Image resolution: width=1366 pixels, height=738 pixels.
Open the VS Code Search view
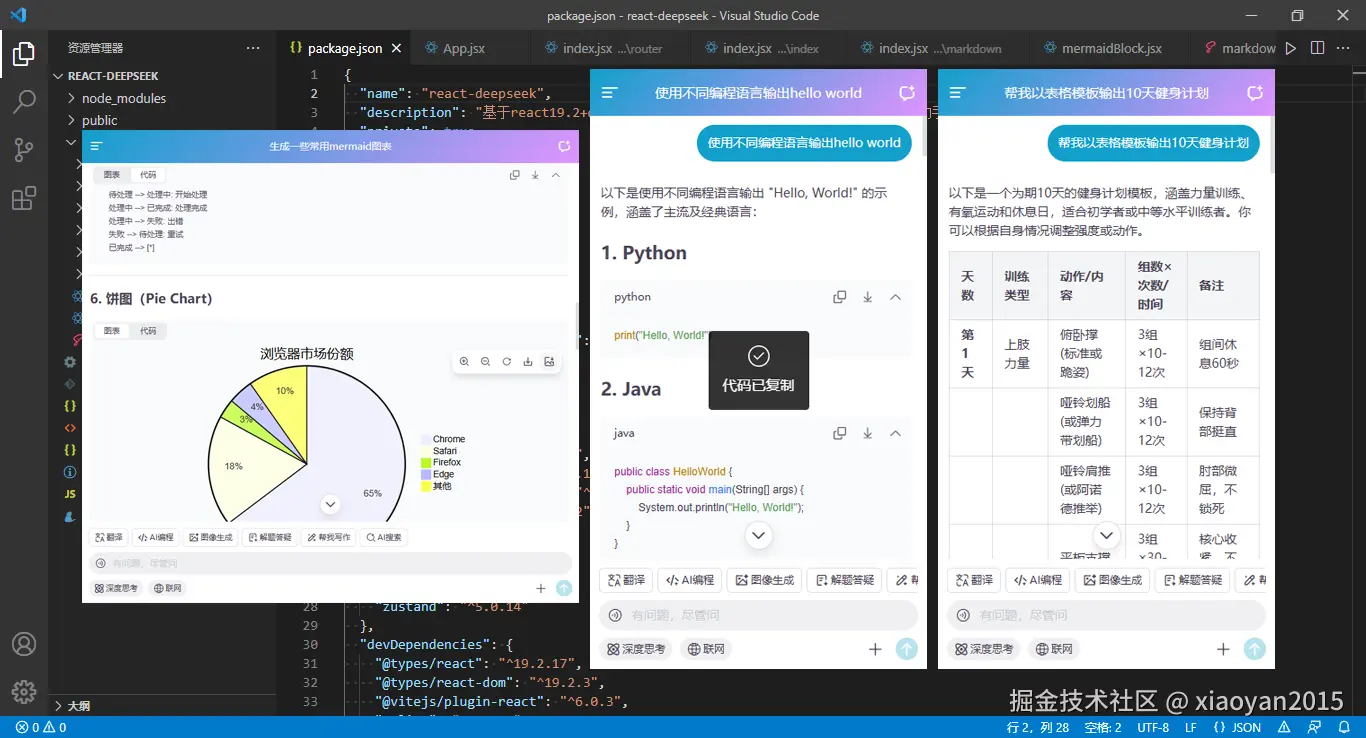click(x=24, y=101)
